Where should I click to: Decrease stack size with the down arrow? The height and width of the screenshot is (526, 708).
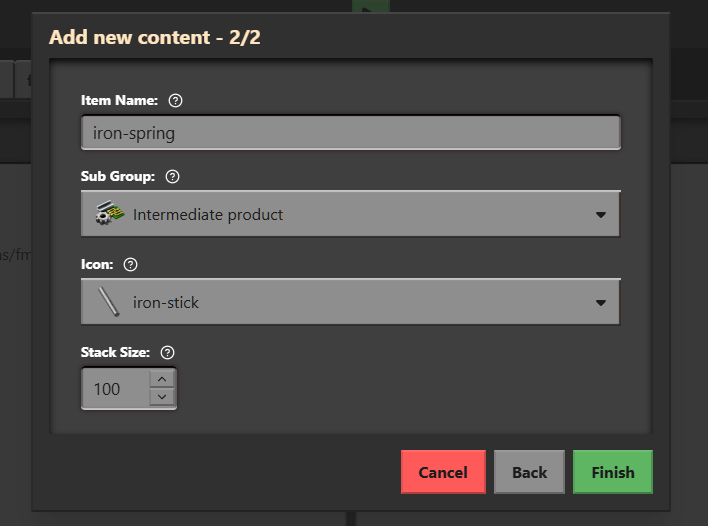pos(162,397)
